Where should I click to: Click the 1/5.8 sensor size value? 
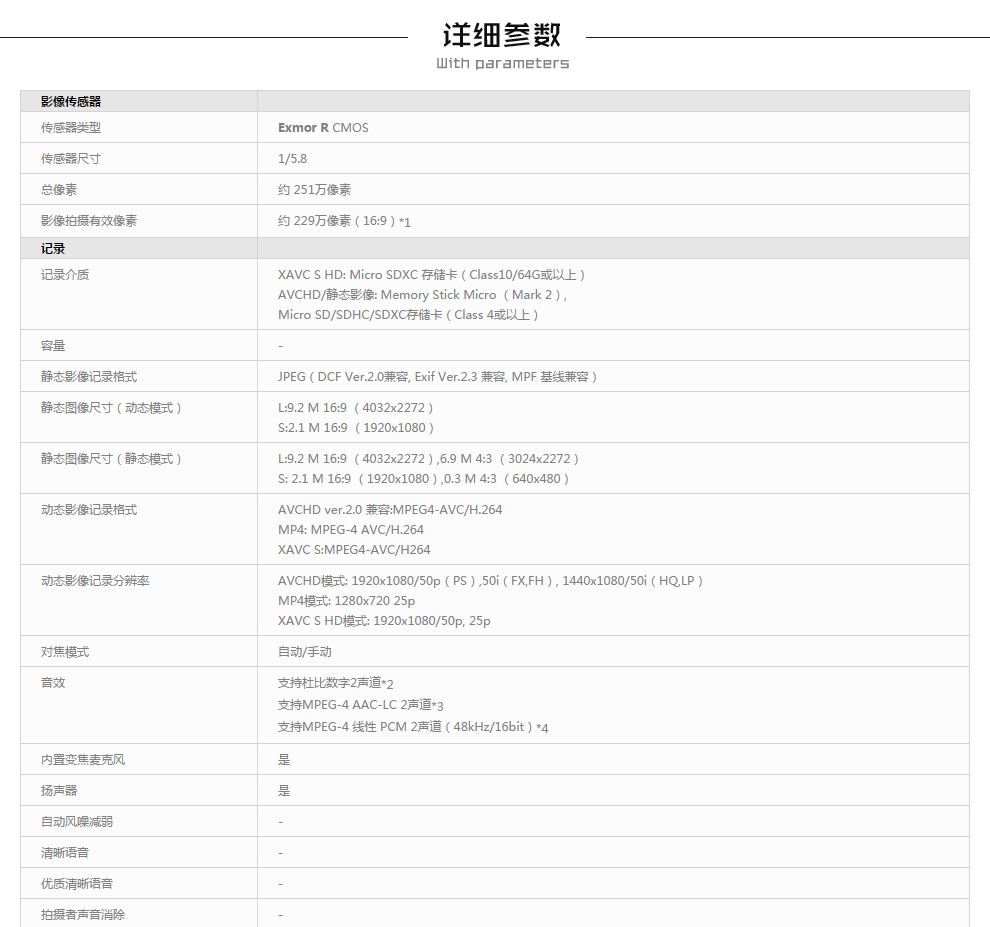click(x=292, y=158)
